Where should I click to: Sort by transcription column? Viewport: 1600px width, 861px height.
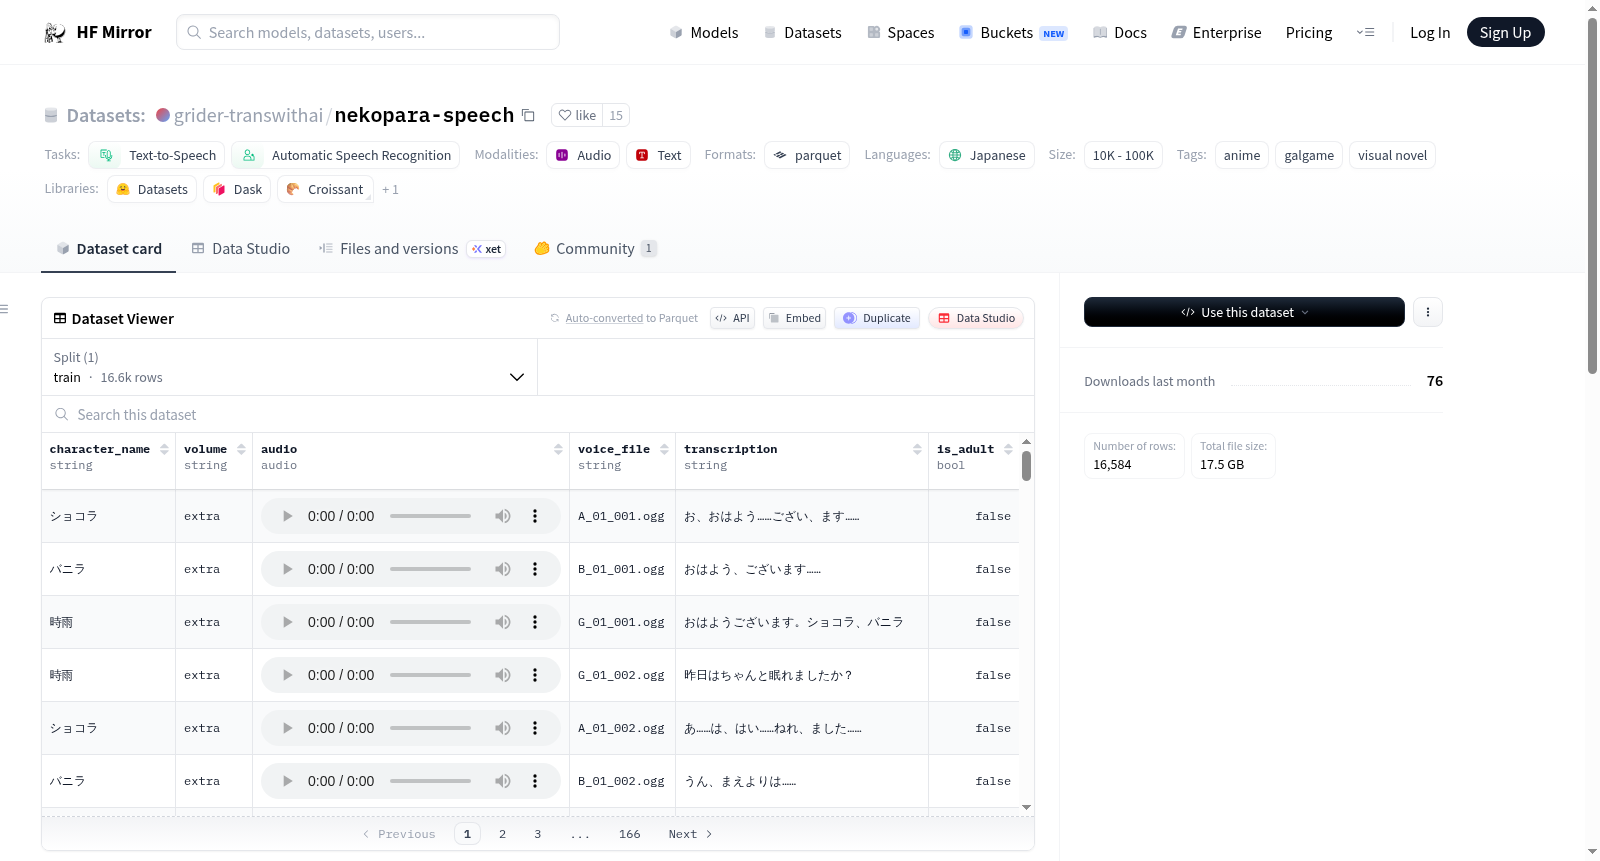917,450
